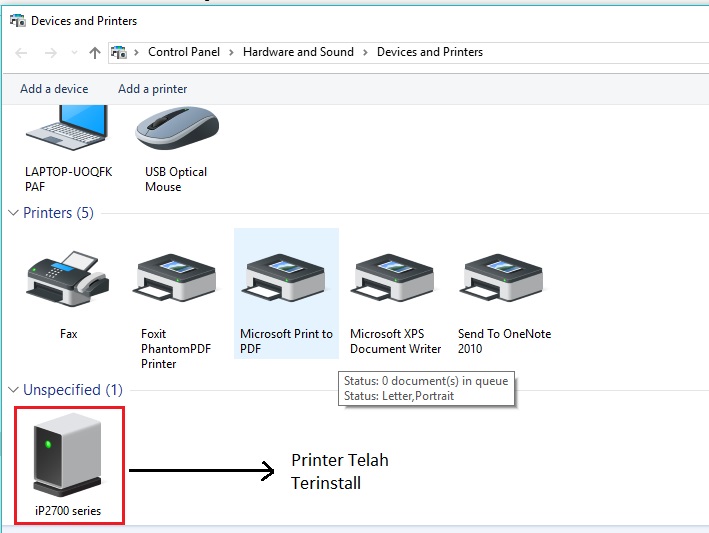Expand chevron after Hardware and Sound breadcrumb

pos(365,52)
